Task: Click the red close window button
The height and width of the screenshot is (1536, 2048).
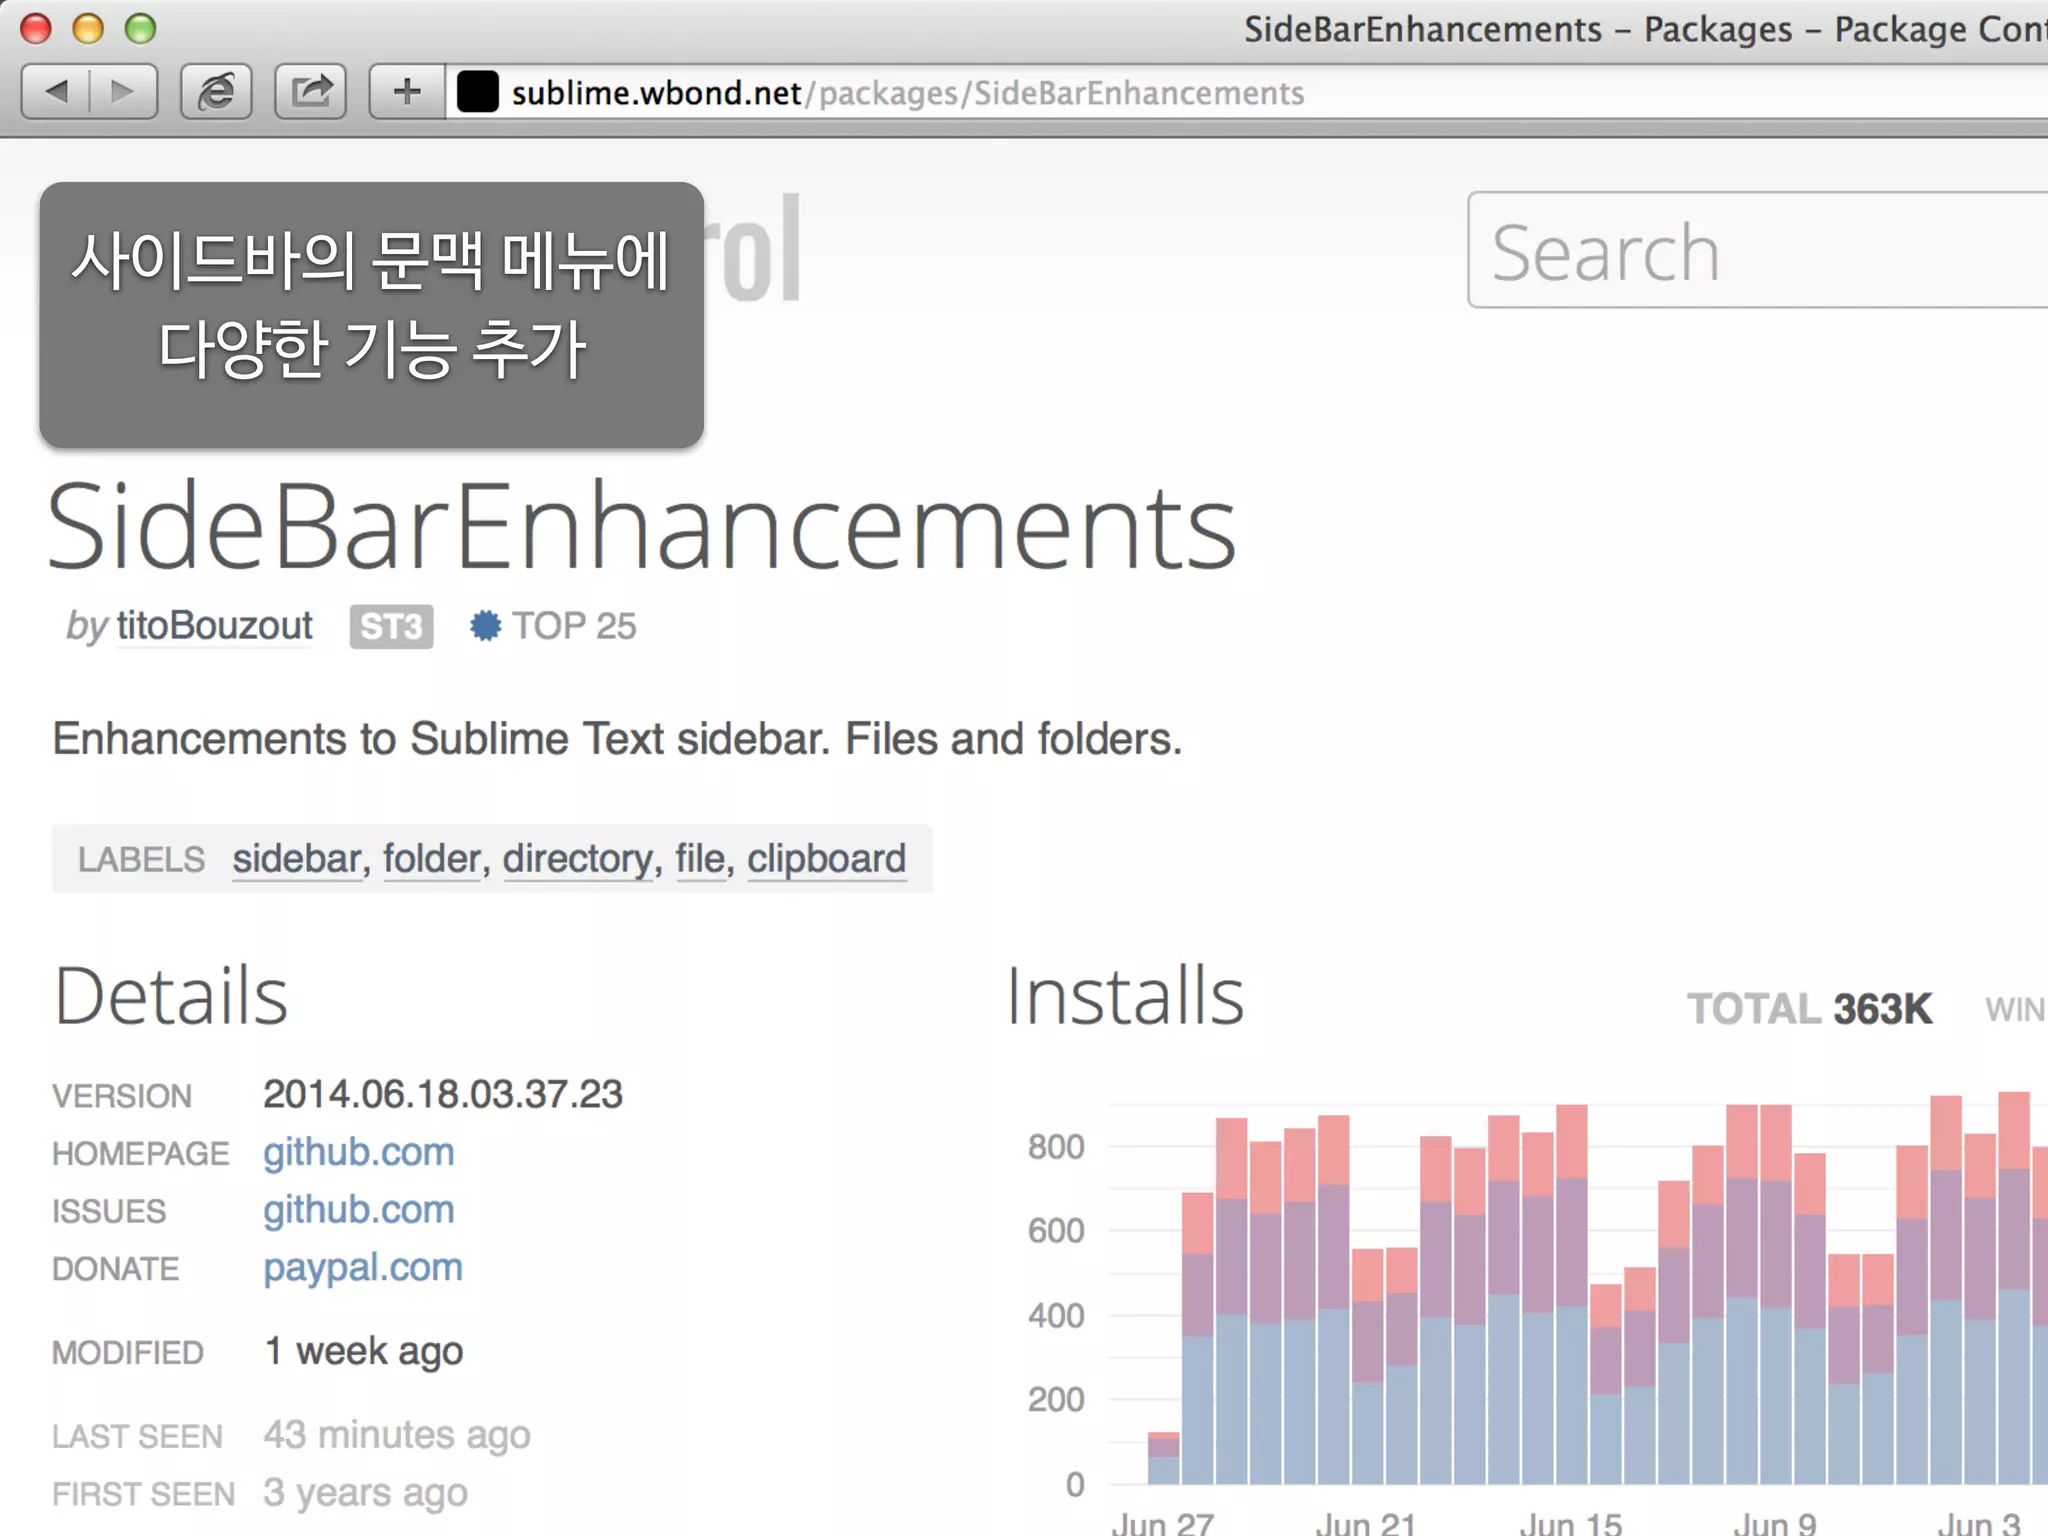Action: tap(36, 28)
